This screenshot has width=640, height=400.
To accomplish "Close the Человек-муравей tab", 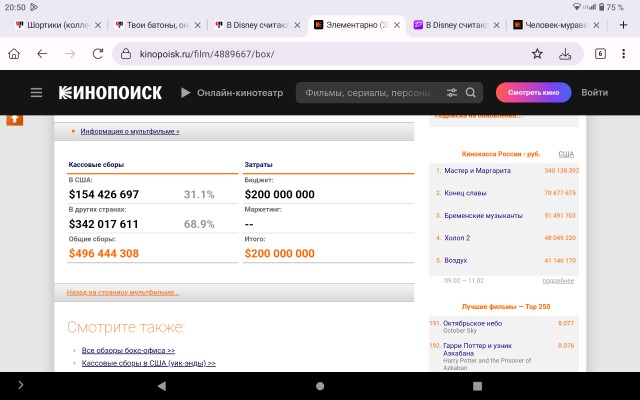I will click(596, 25).
